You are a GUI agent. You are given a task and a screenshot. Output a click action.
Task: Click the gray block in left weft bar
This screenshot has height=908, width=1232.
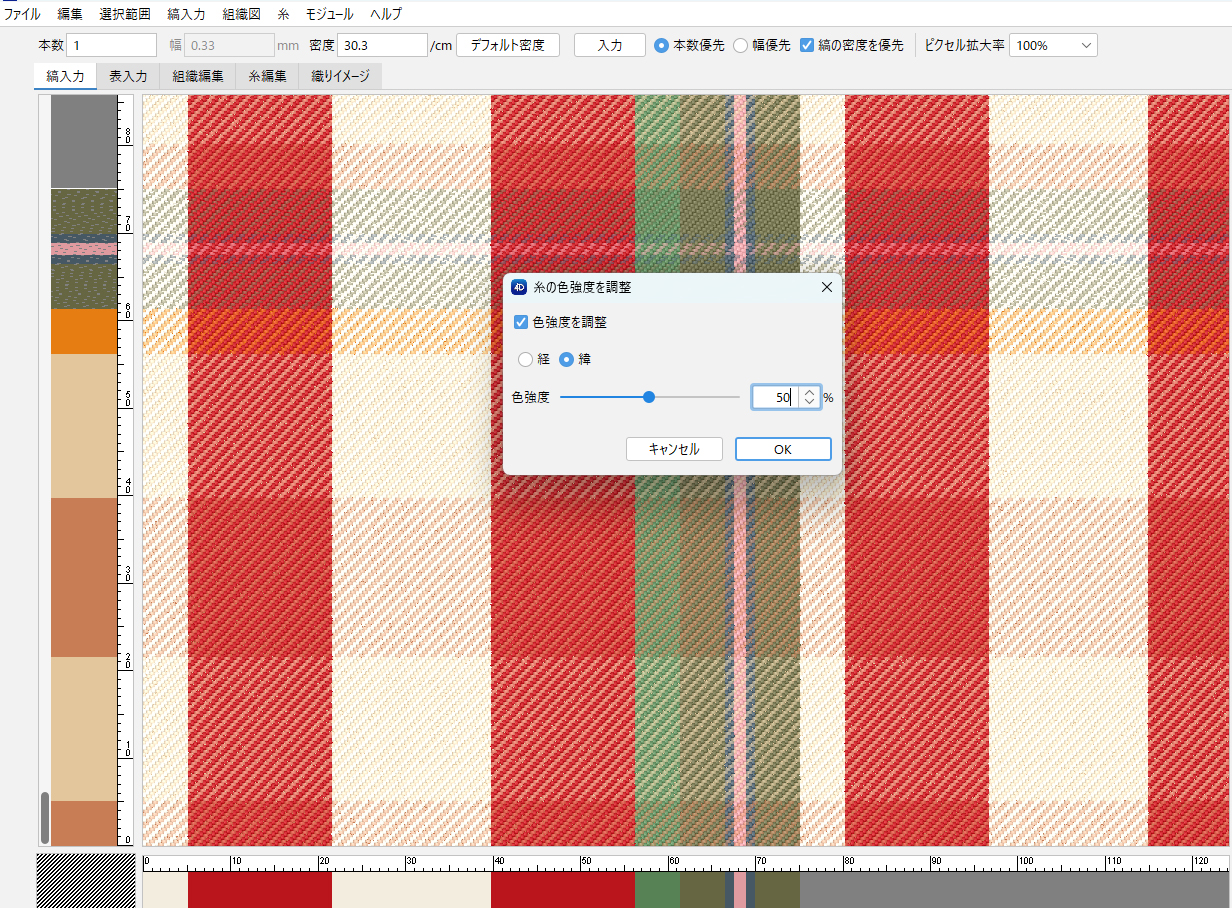pos(84,141)
